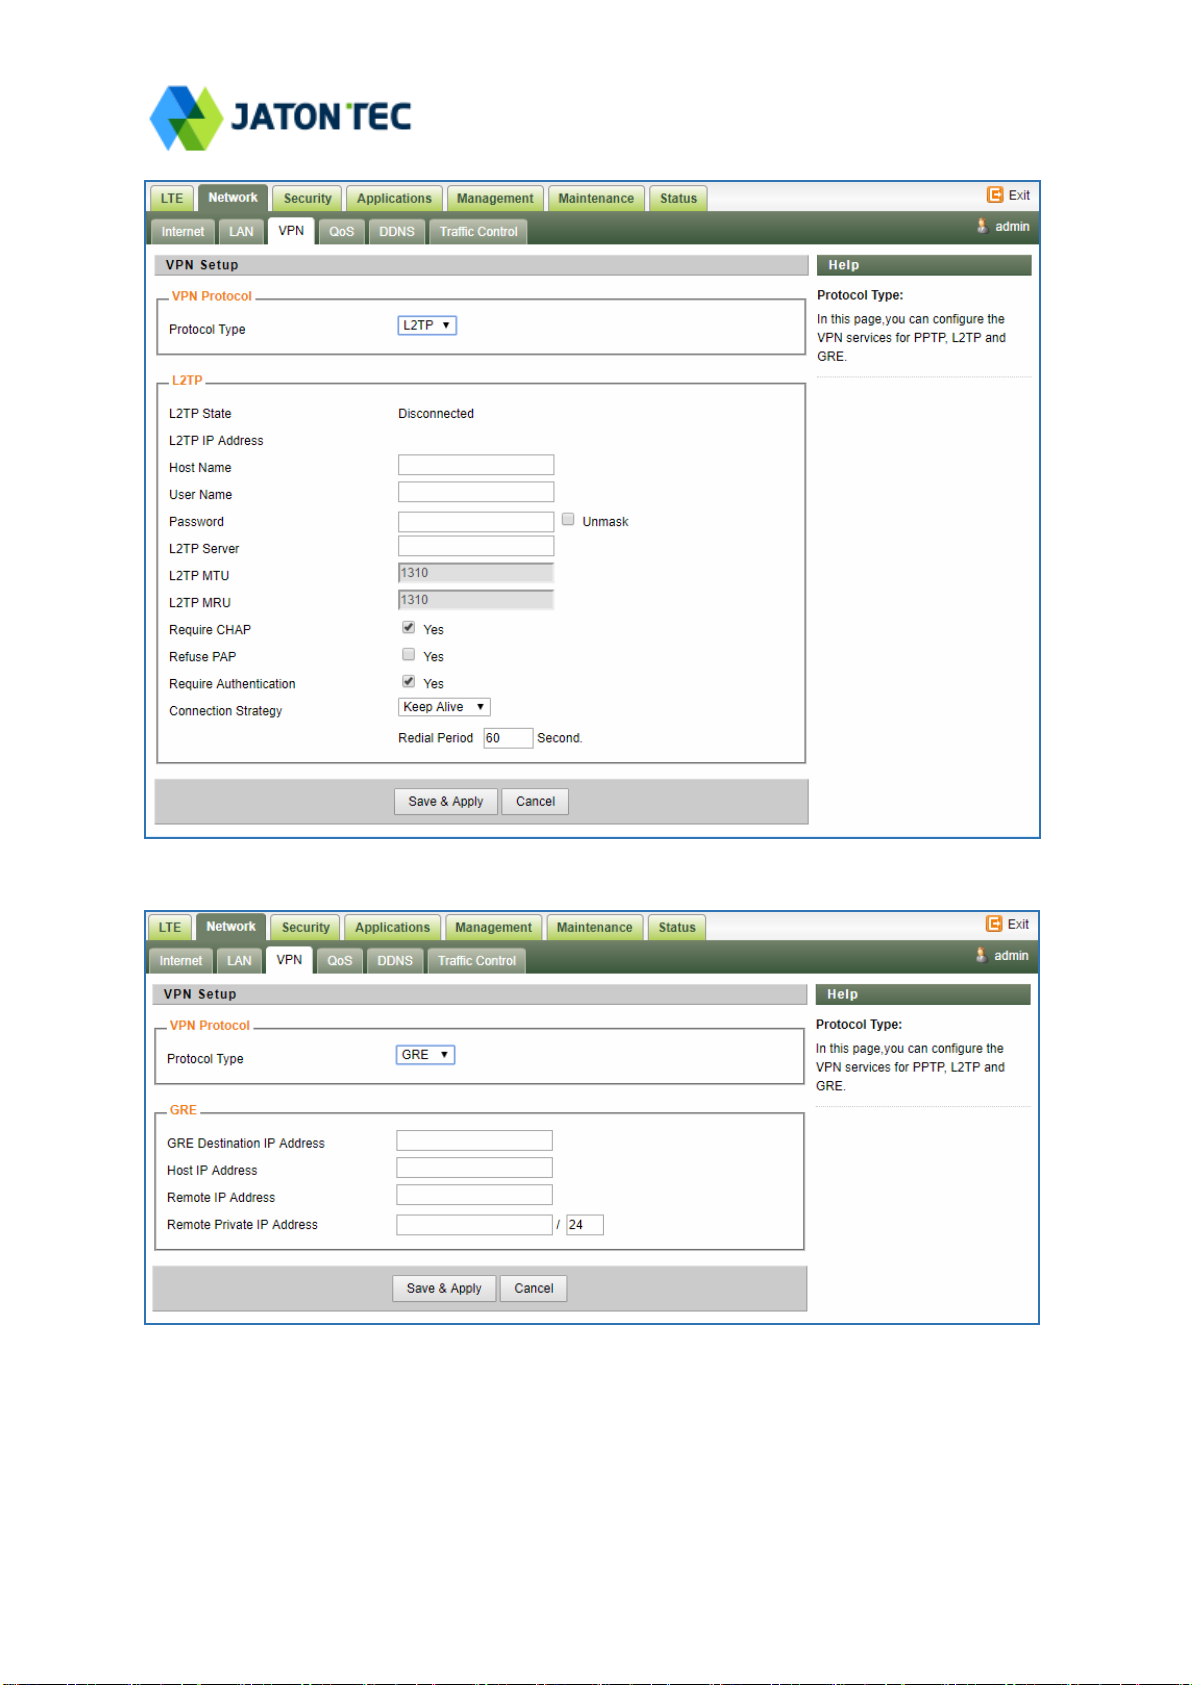
Task: Open LTE tab in GRE screenshot
Action: pyautogui.click(x=170, y=928)
